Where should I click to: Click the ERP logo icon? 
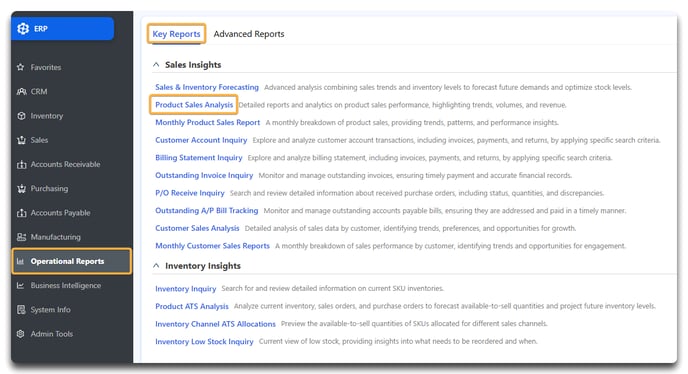pos(23,29)
